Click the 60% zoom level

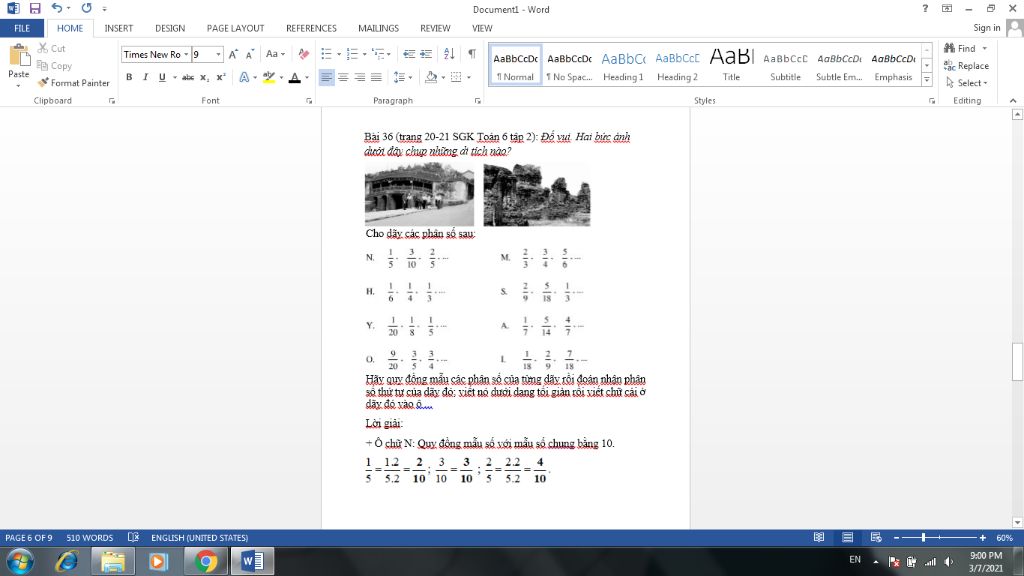coord(1004,537)
